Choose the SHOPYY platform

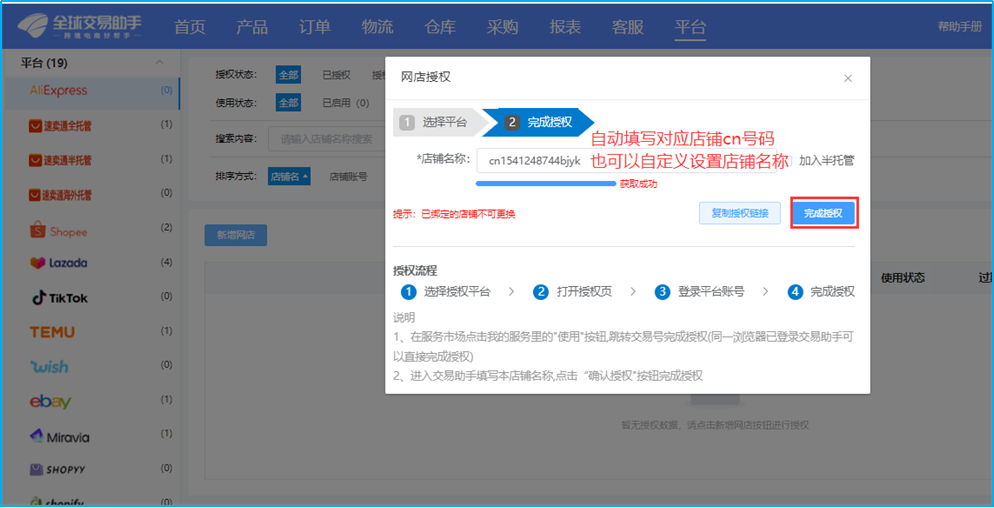58,470
